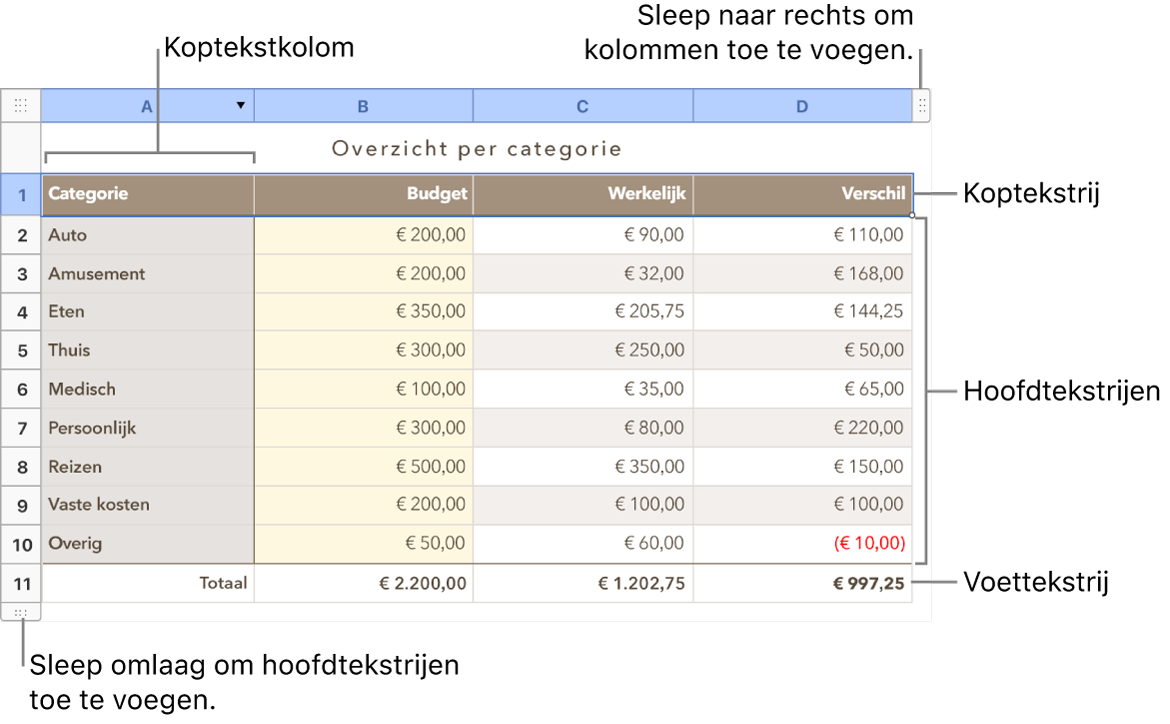Click the row resize handle below row 11
Screen dimensions: 1170x724
pos(21,612)
